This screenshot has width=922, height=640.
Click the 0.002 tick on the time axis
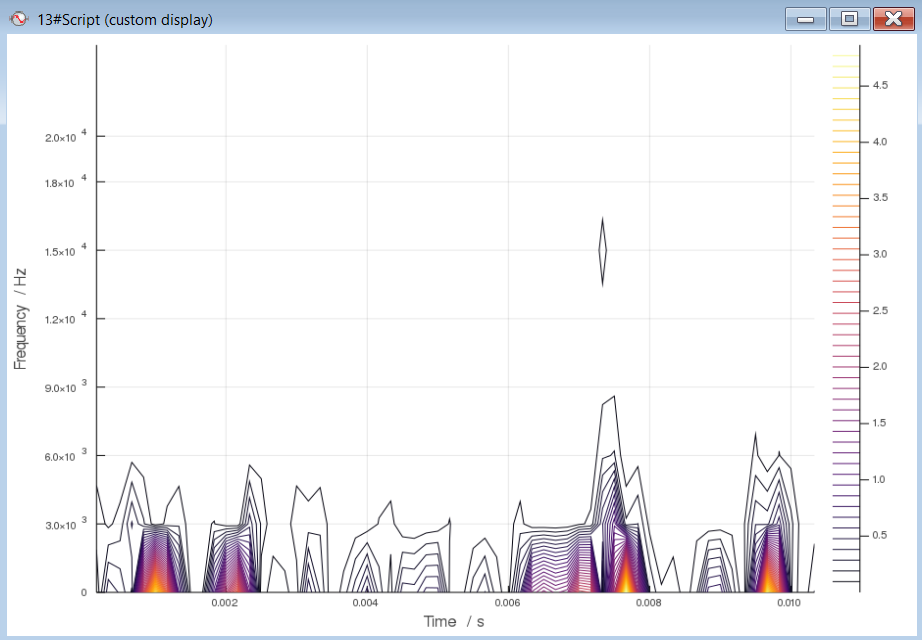pyautogui.click(x=223, y=604)
